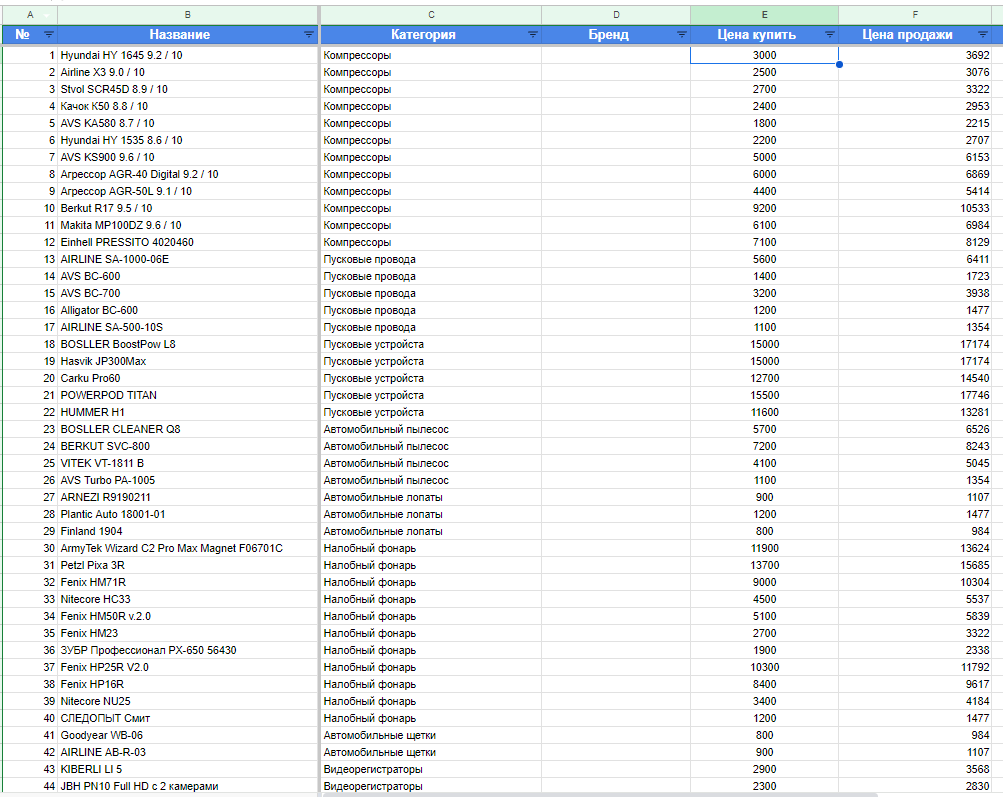Viewport: 1003px width, 797px height.
Task: Select cell AIRLINE SA-1000-06E
Action: click(x=187, y=259)
